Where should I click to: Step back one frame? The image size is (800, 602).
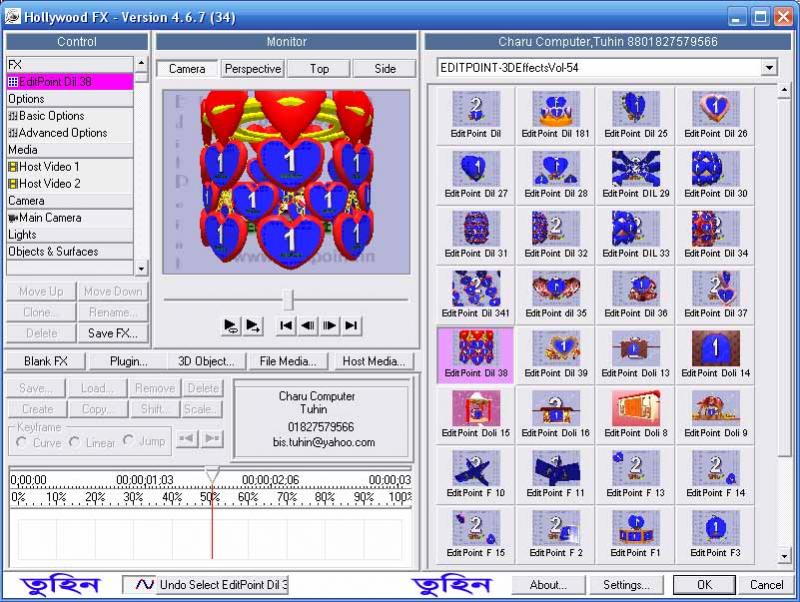point(308,325)
